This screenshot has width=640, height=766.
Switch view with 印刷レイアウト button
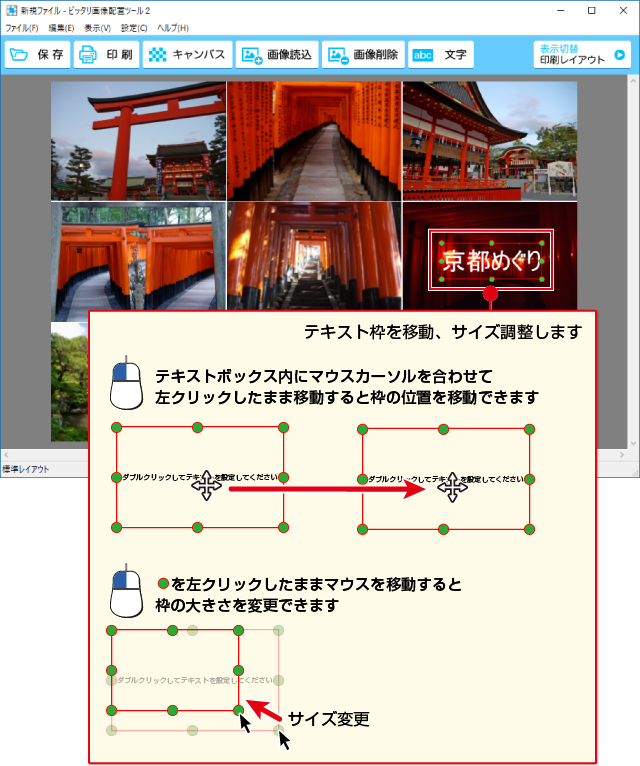pos(582,55)
